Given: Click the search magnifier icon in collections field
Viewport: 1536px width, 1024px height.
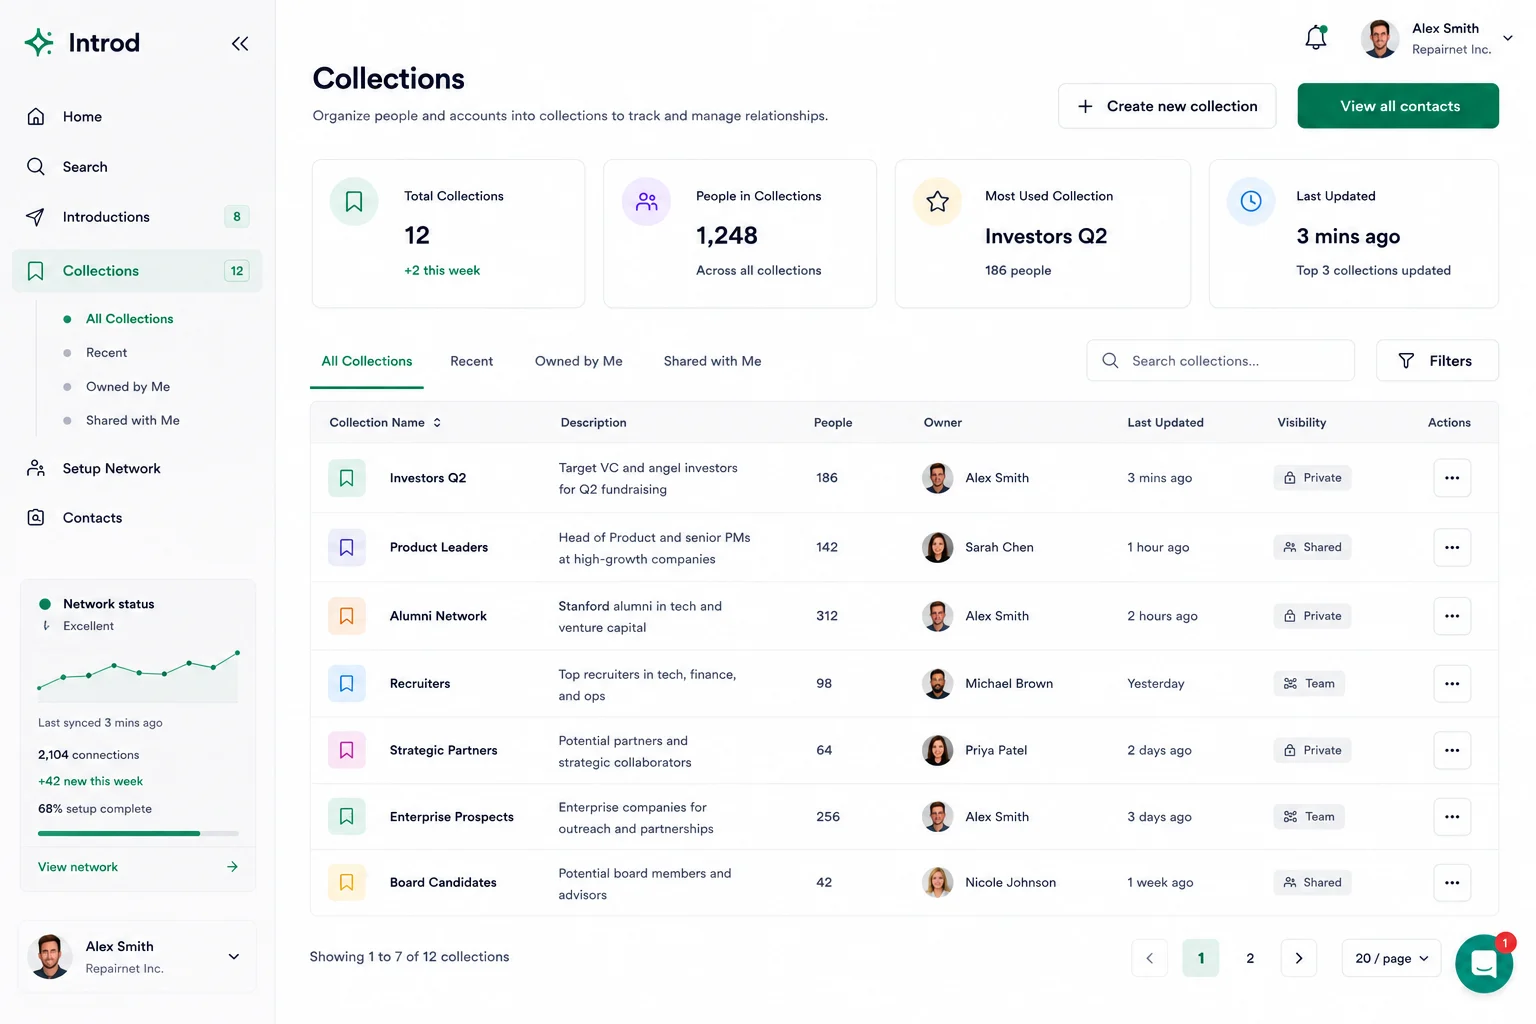Looking at the screenshot, I should [1110, 360].
